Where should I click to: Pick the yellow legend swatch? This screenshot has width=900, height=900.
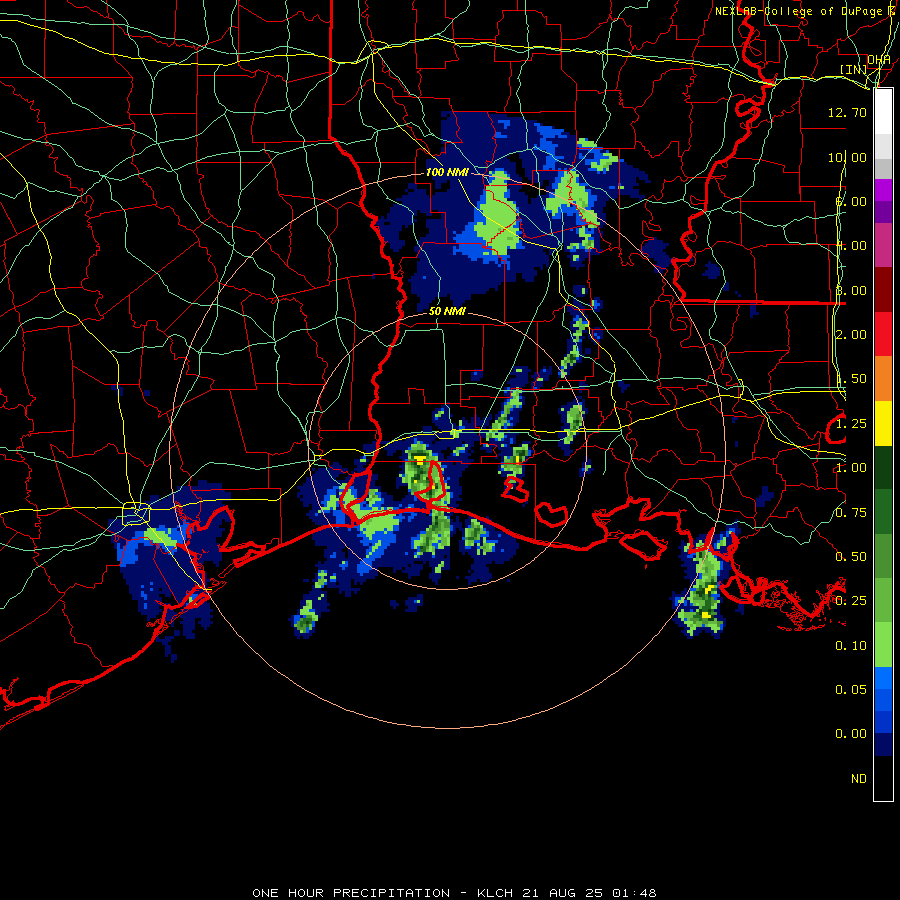[883, 423]
